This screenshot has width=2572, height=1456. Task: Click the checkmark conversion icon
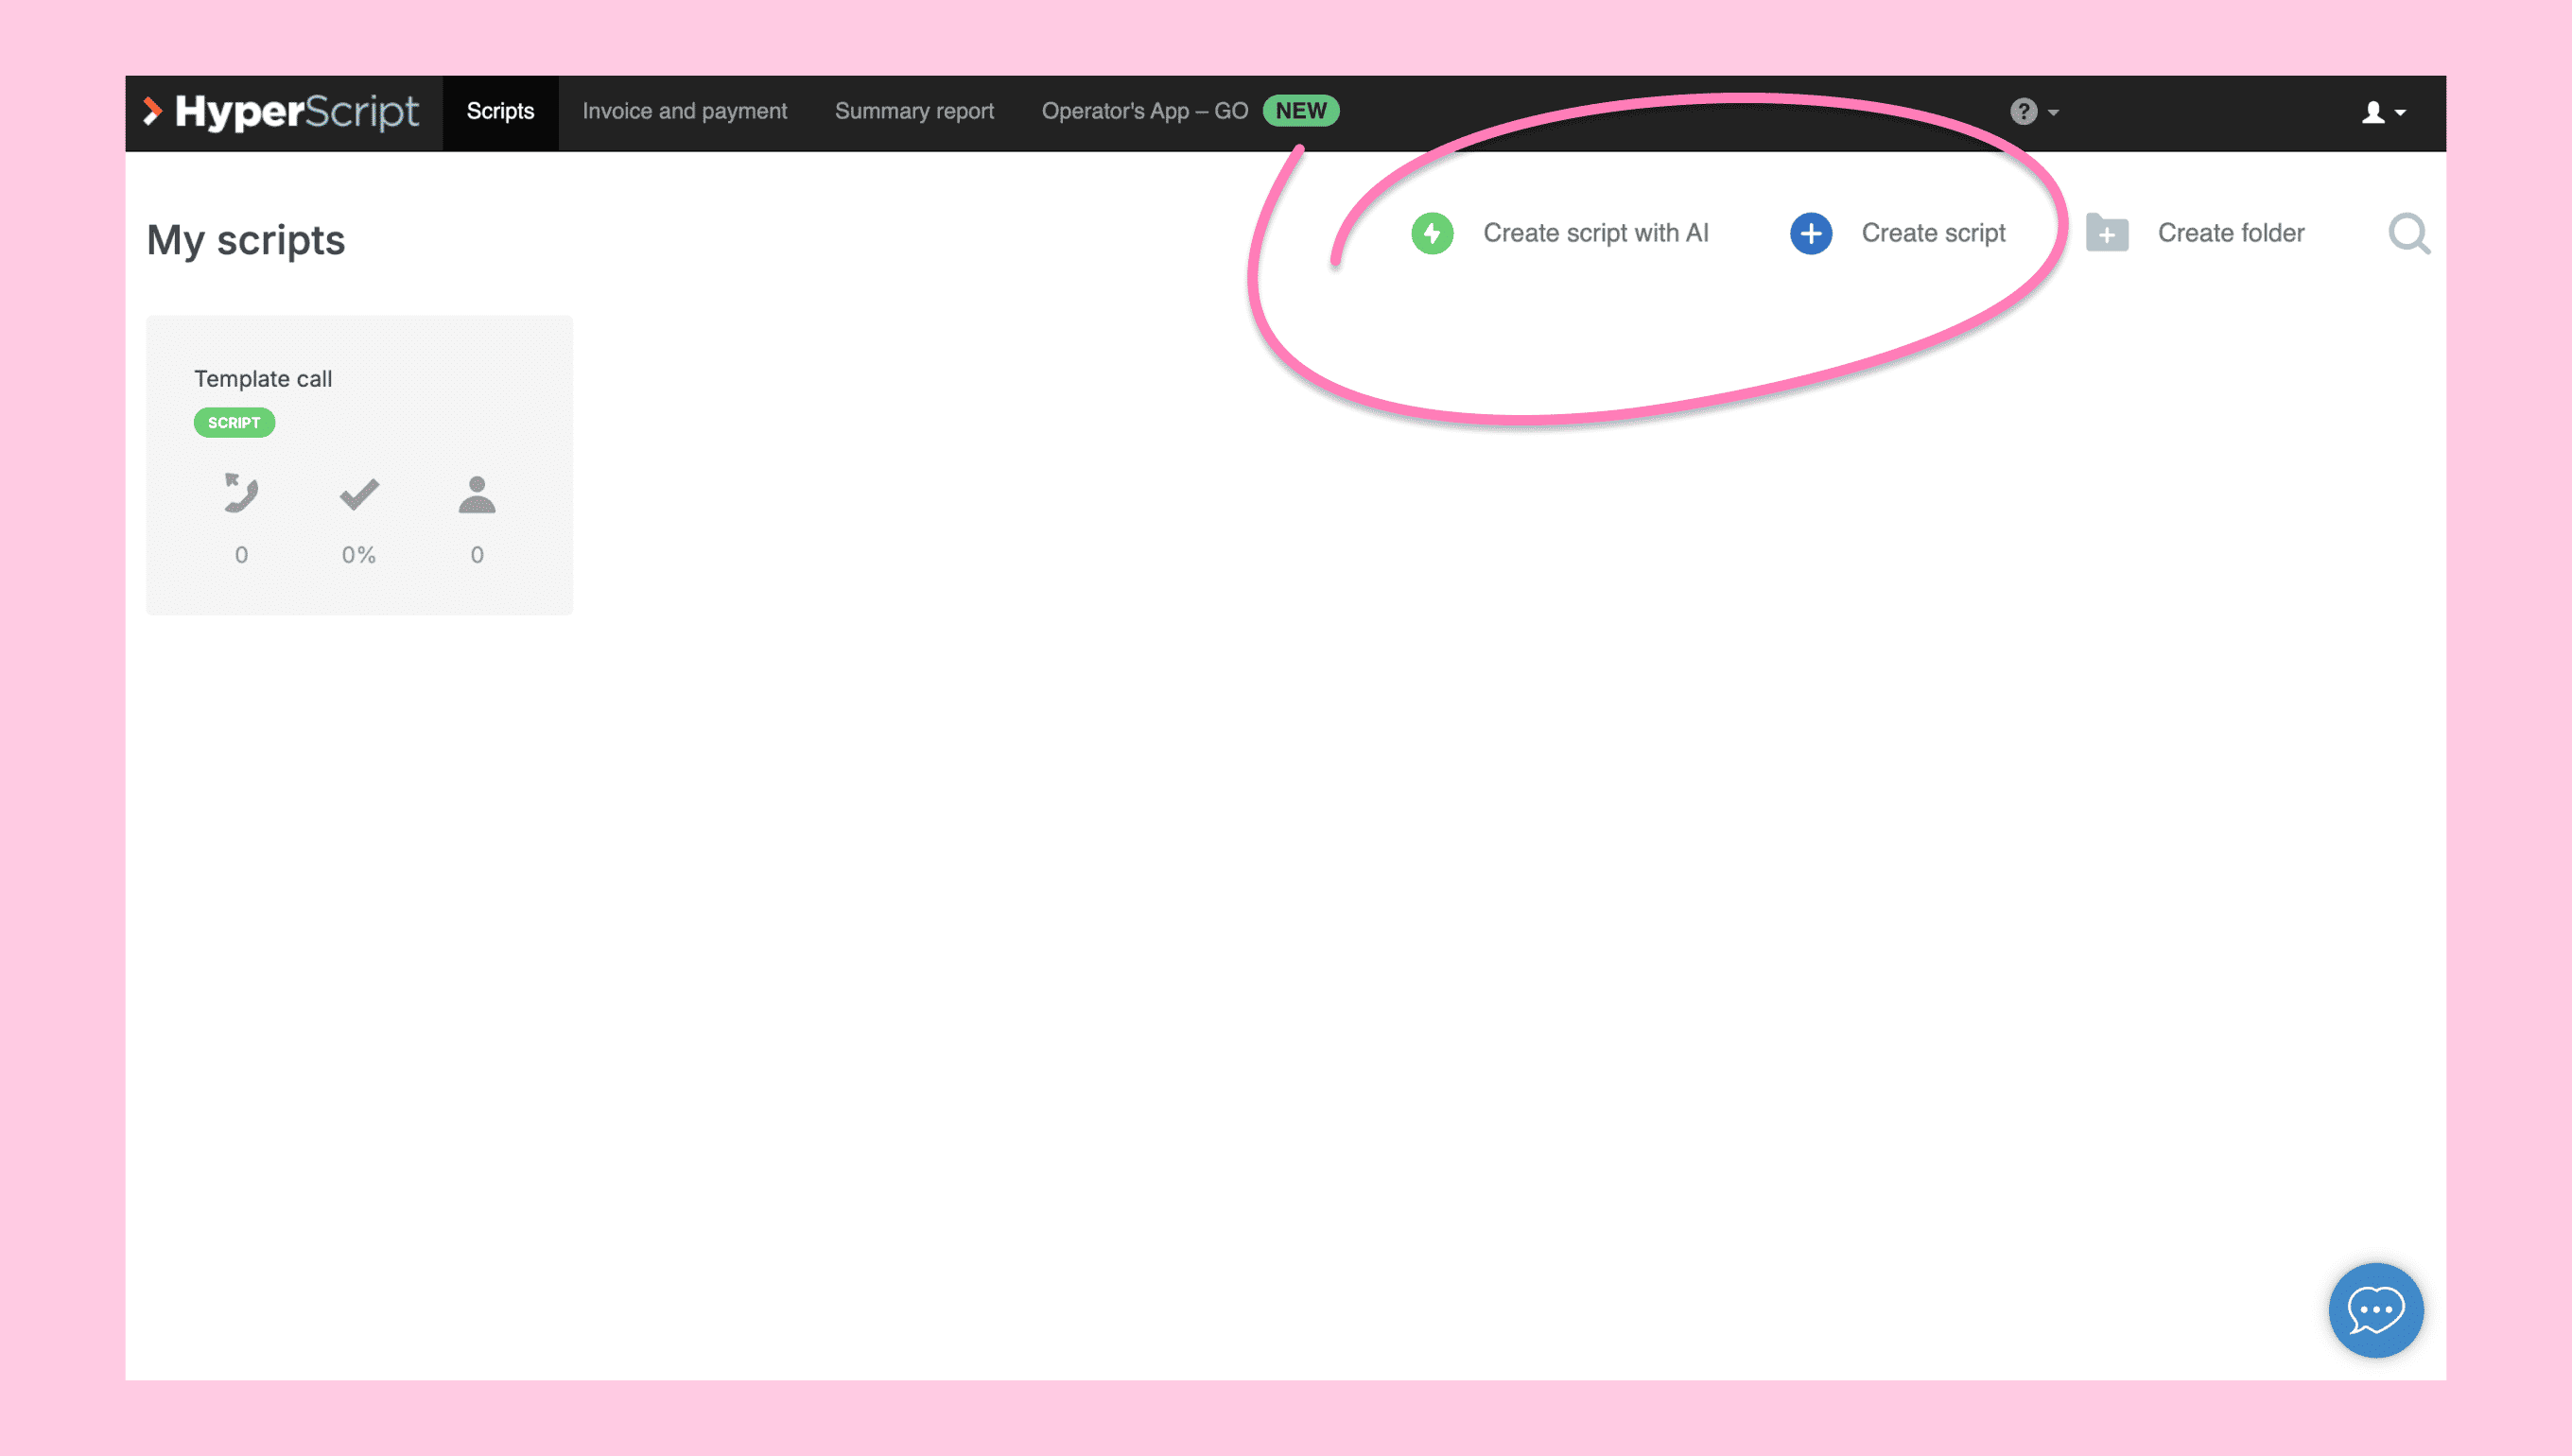click(x=359, y=493)
